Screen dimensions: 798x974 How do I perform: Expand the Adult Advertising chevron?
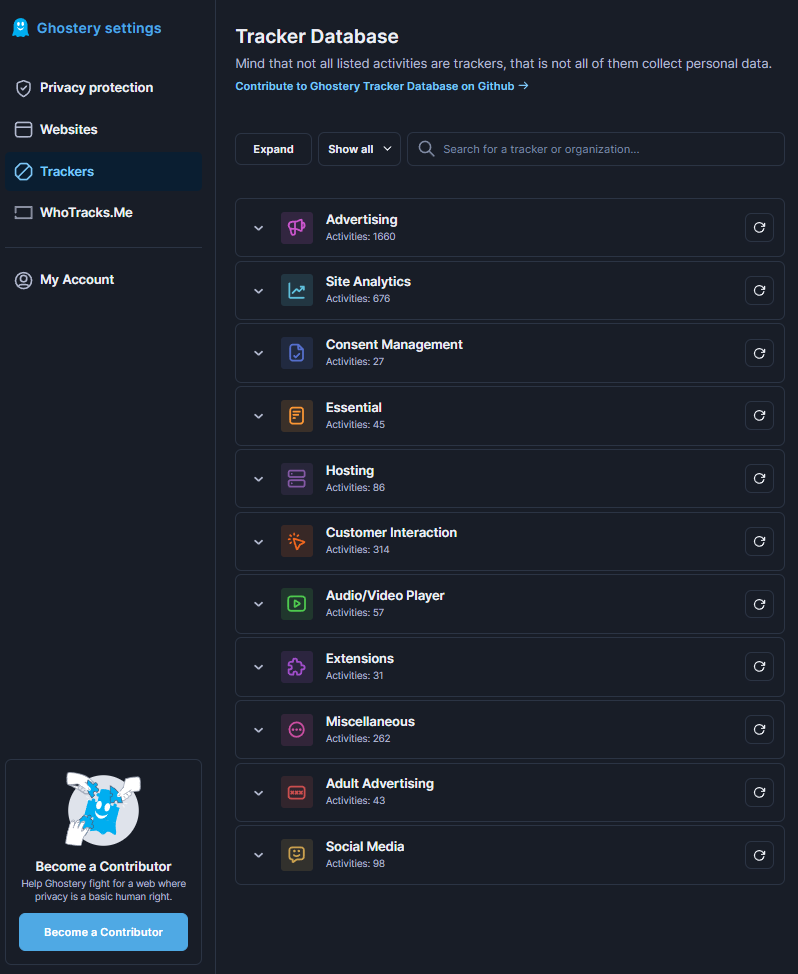coord(258,793)
